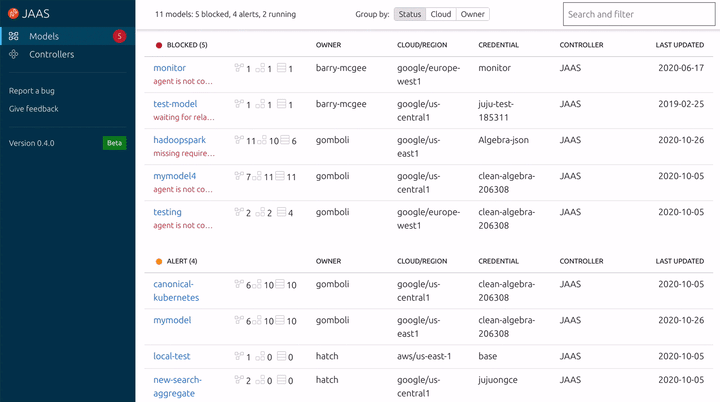This screenshot has height=402, width=720.
Task: Click 'base' credential in local-test row
Action: (488, 356)
